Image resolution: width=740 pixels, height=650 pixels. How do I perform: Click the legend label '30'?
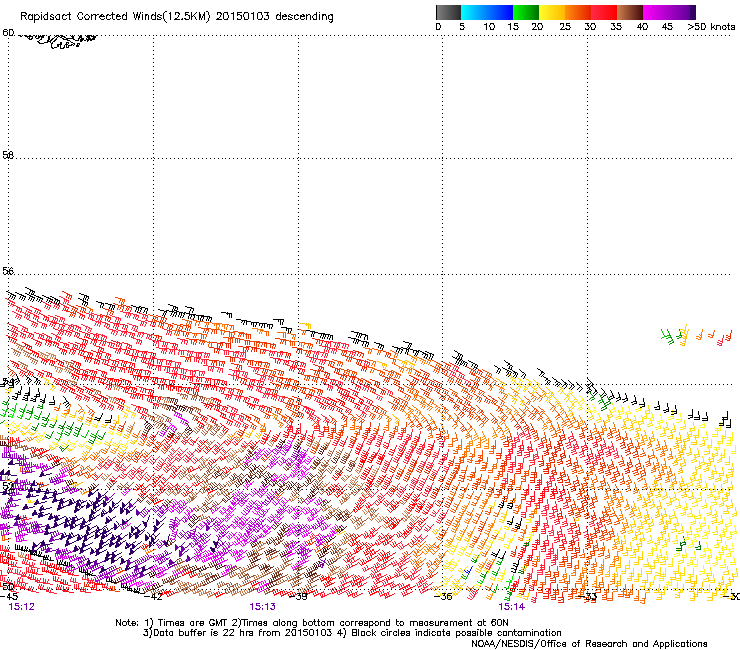[x=590, y=27]
